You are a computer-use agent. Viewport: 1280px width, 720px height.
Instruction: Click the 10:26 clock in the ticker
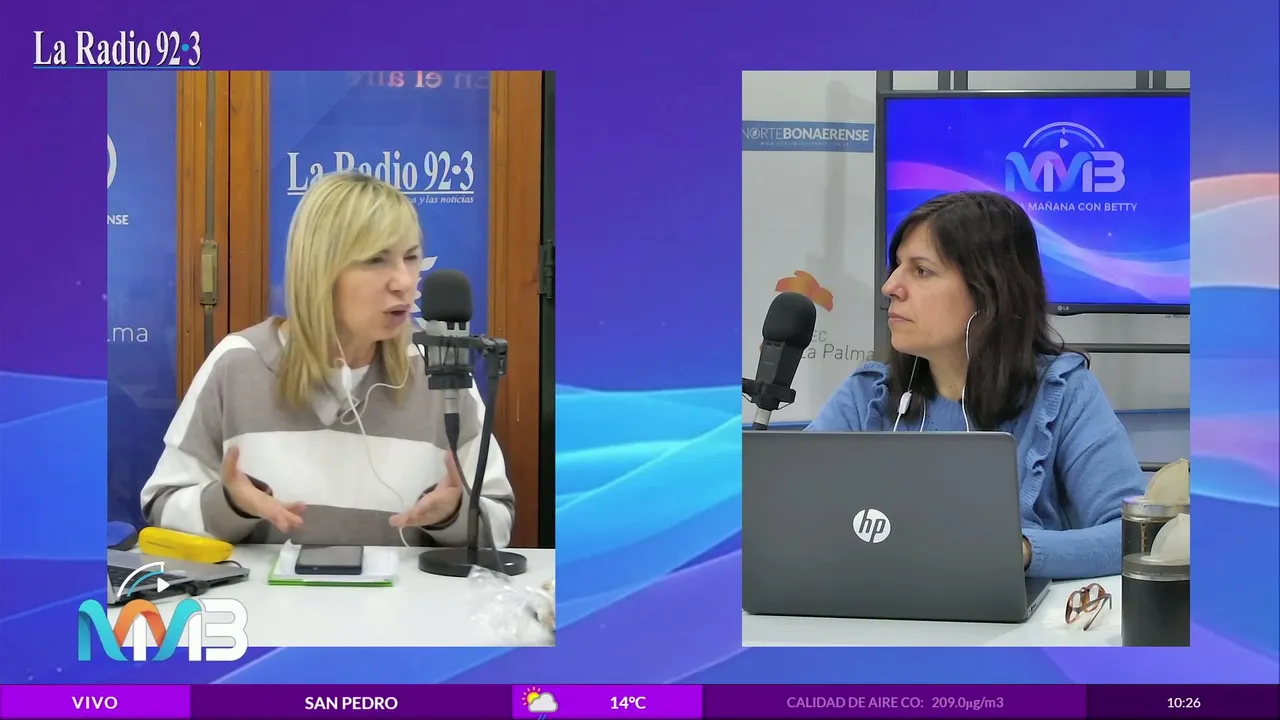click(1183, 703)
